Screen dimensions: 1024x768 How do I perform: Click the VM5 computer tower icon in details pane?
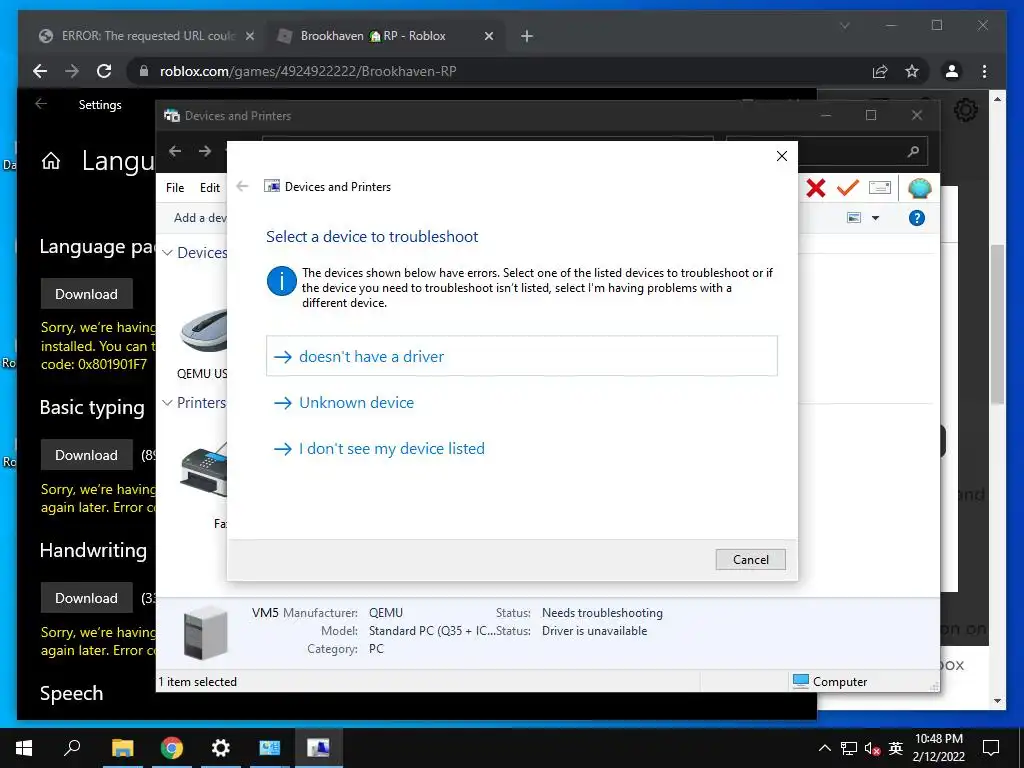point(205,633)
